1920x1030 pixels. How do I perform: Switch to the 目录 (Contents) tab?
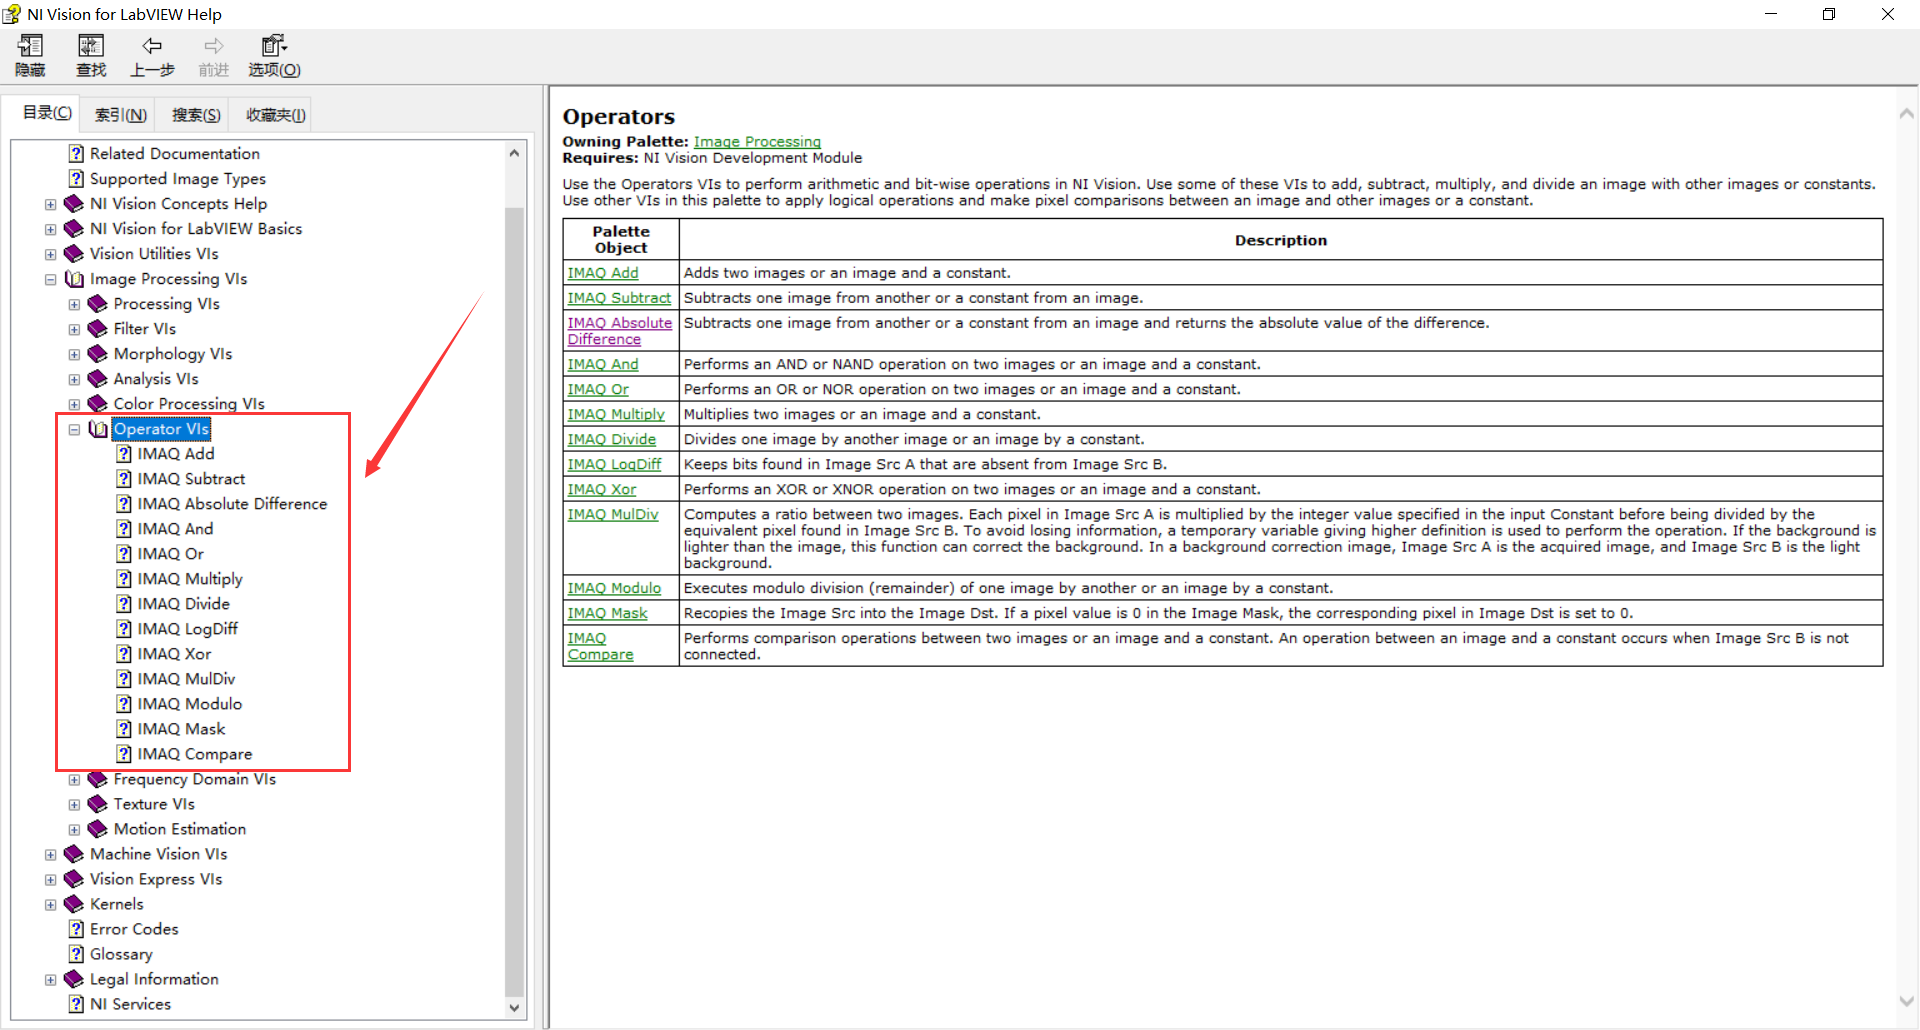point(46,113)
